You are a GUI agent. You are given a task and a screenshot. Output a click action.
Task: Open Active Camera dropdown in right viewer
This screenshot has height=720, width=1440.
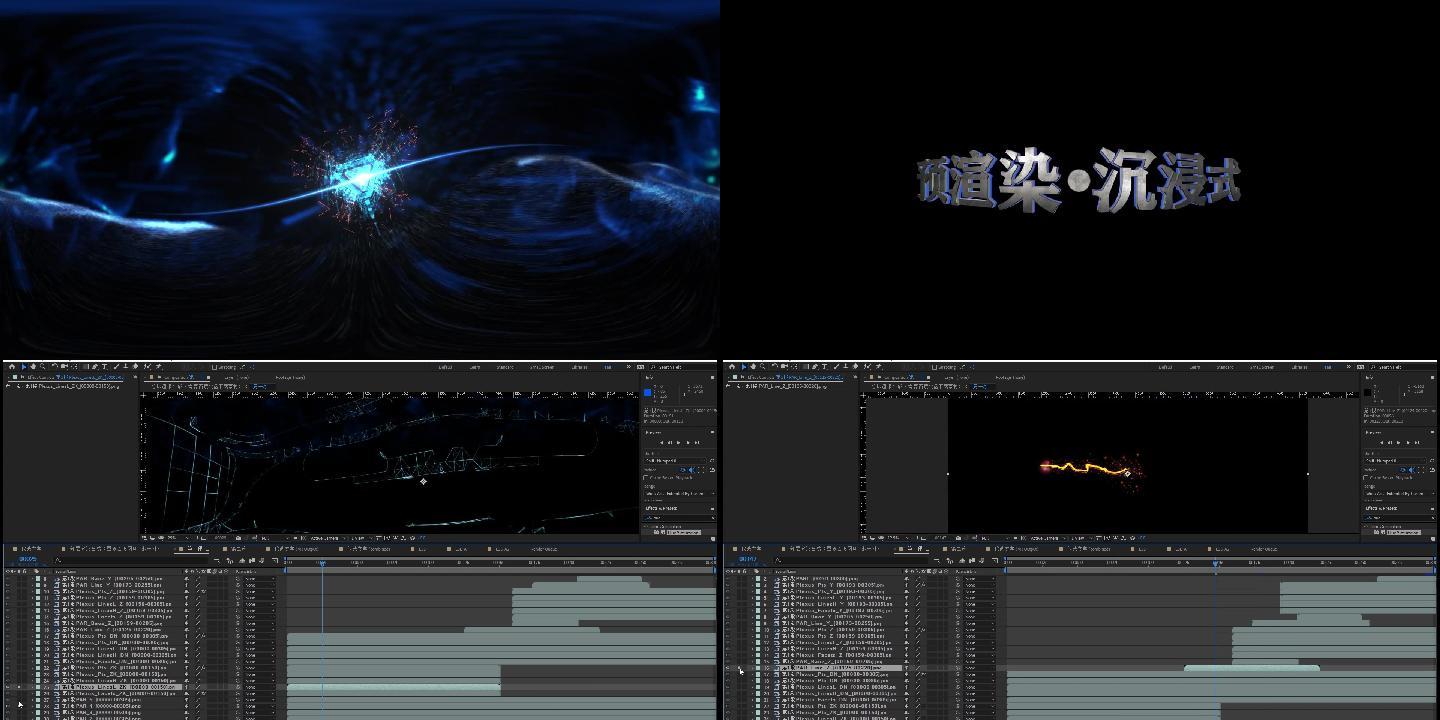(x=1049, y=538)
